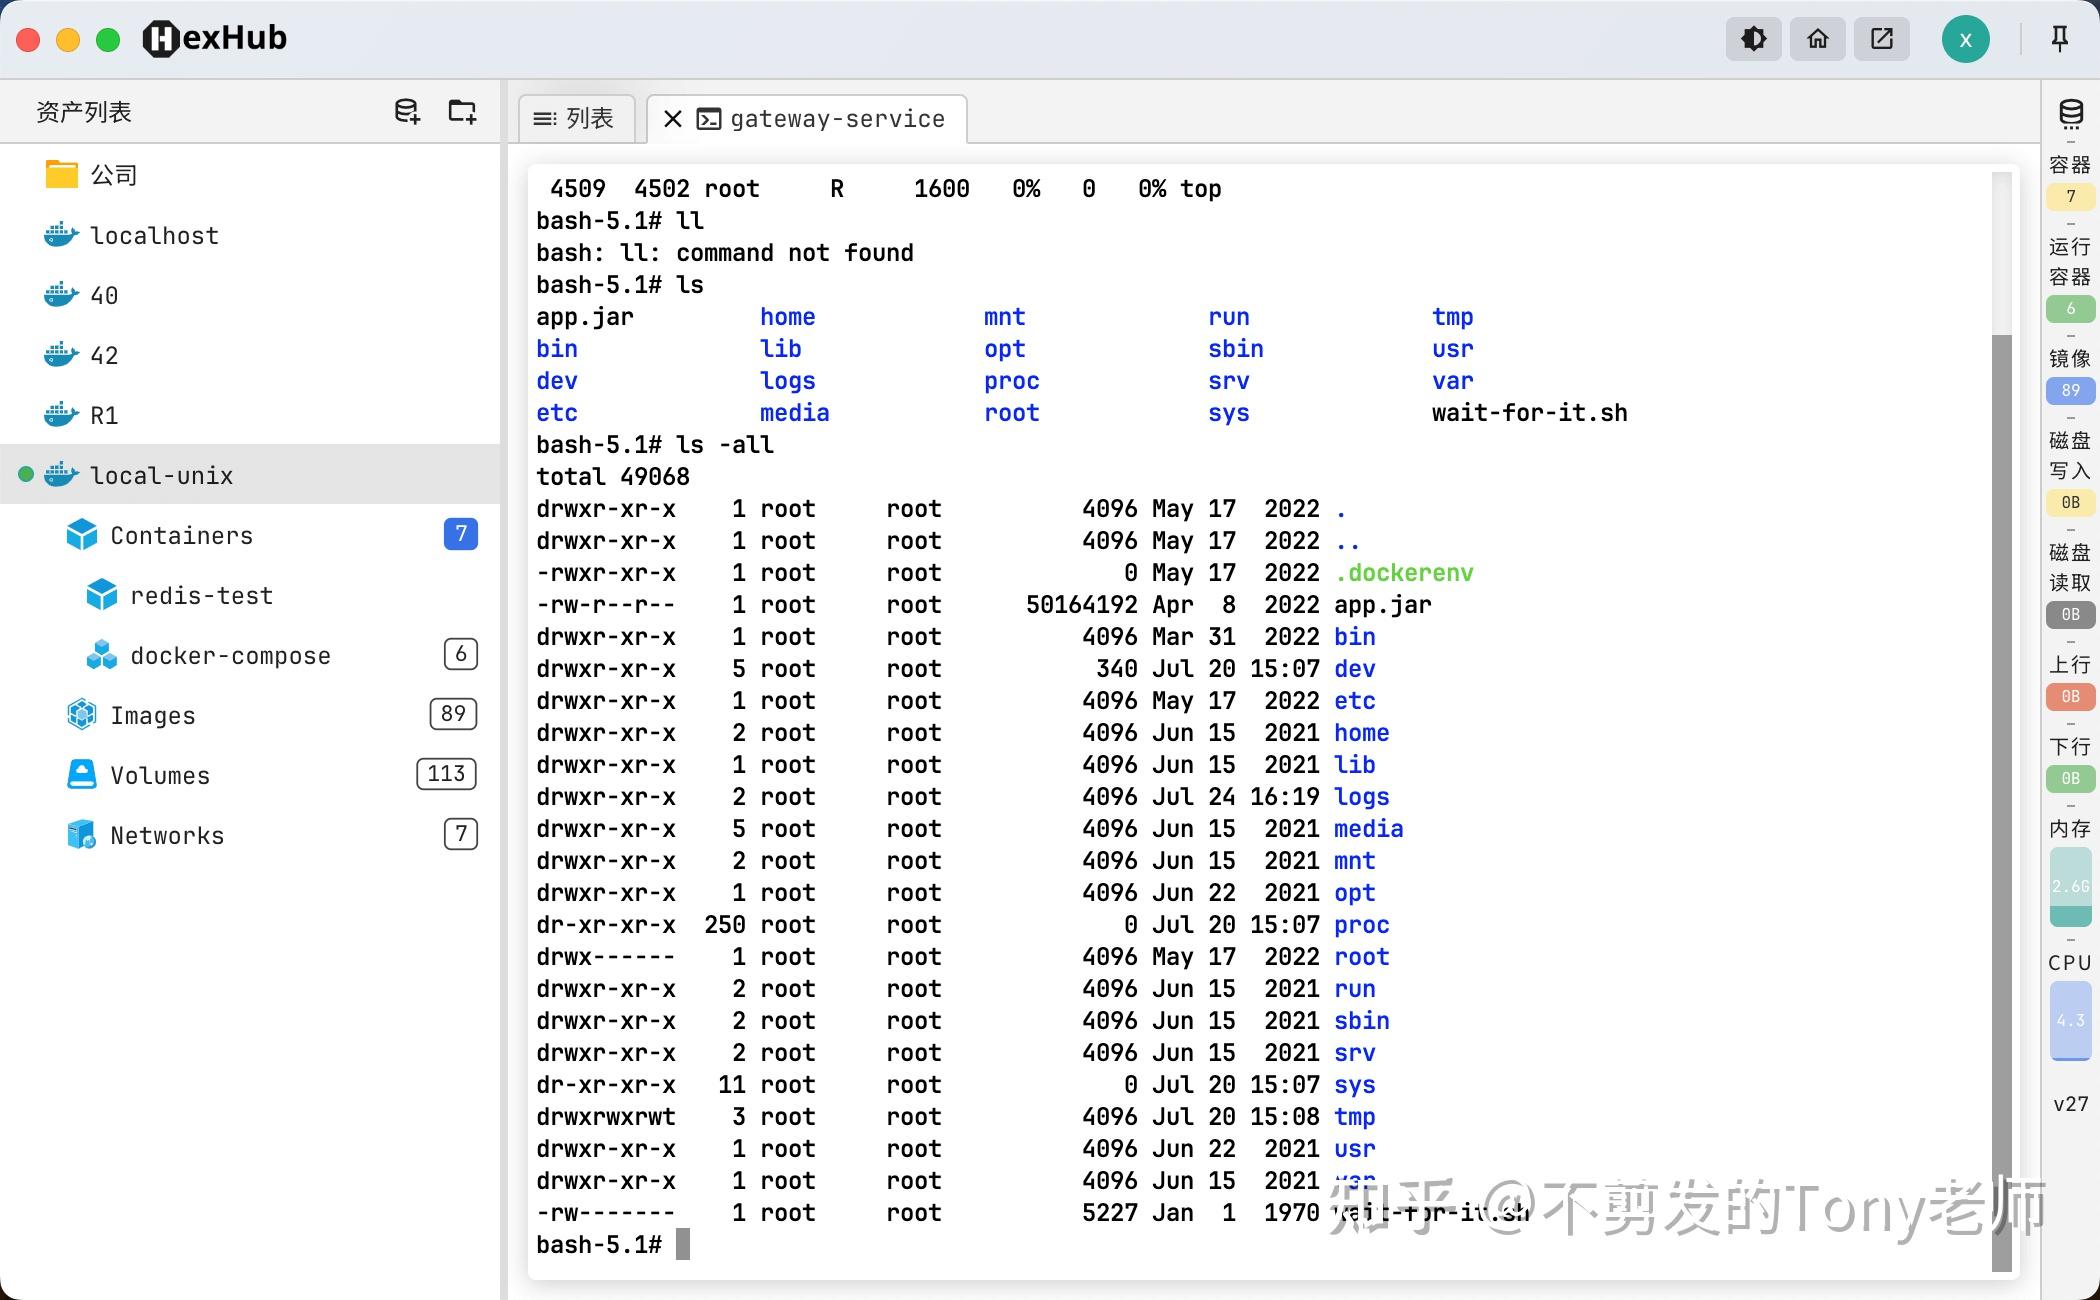Select the Images entry in sidebar
The width and height of the screenshot is (2100, 1300).
click(152, 715)
